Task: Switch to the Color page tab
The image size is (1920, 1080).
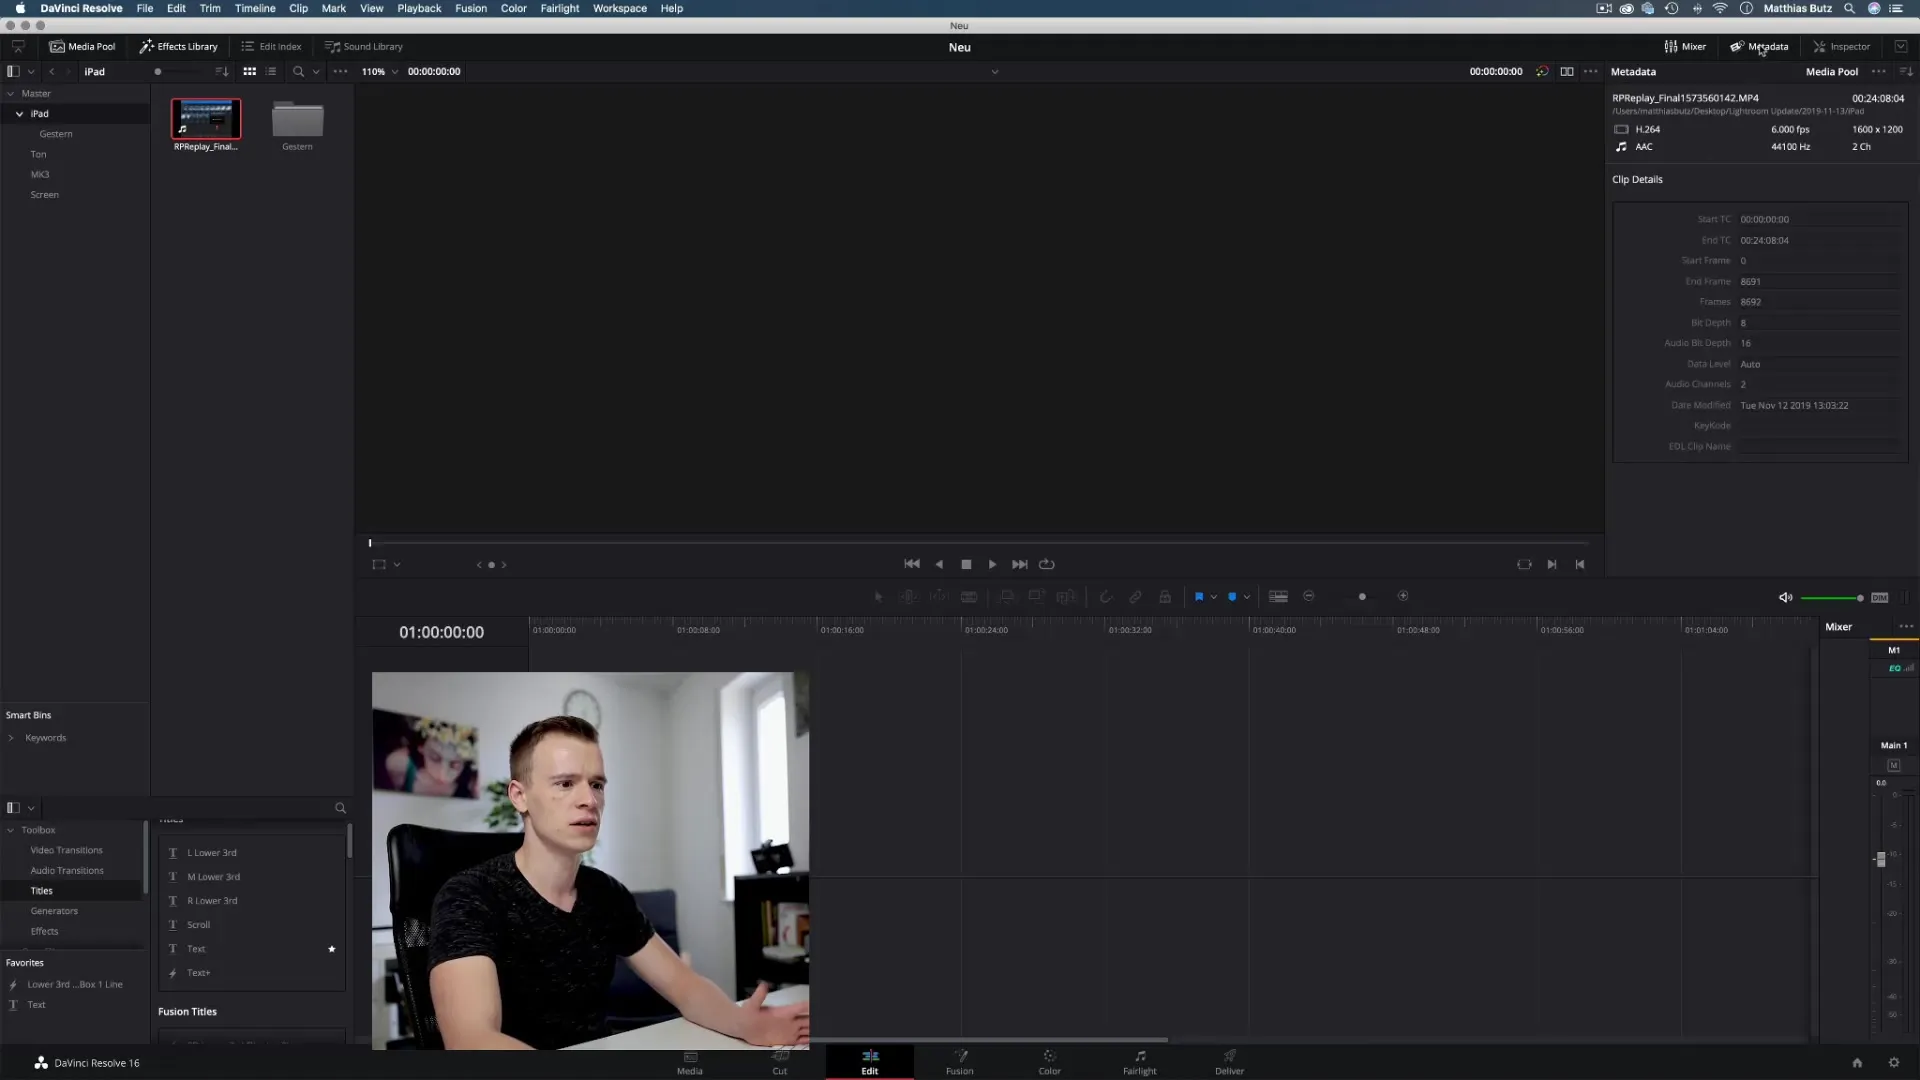Action: [x=1049, y=1062]
